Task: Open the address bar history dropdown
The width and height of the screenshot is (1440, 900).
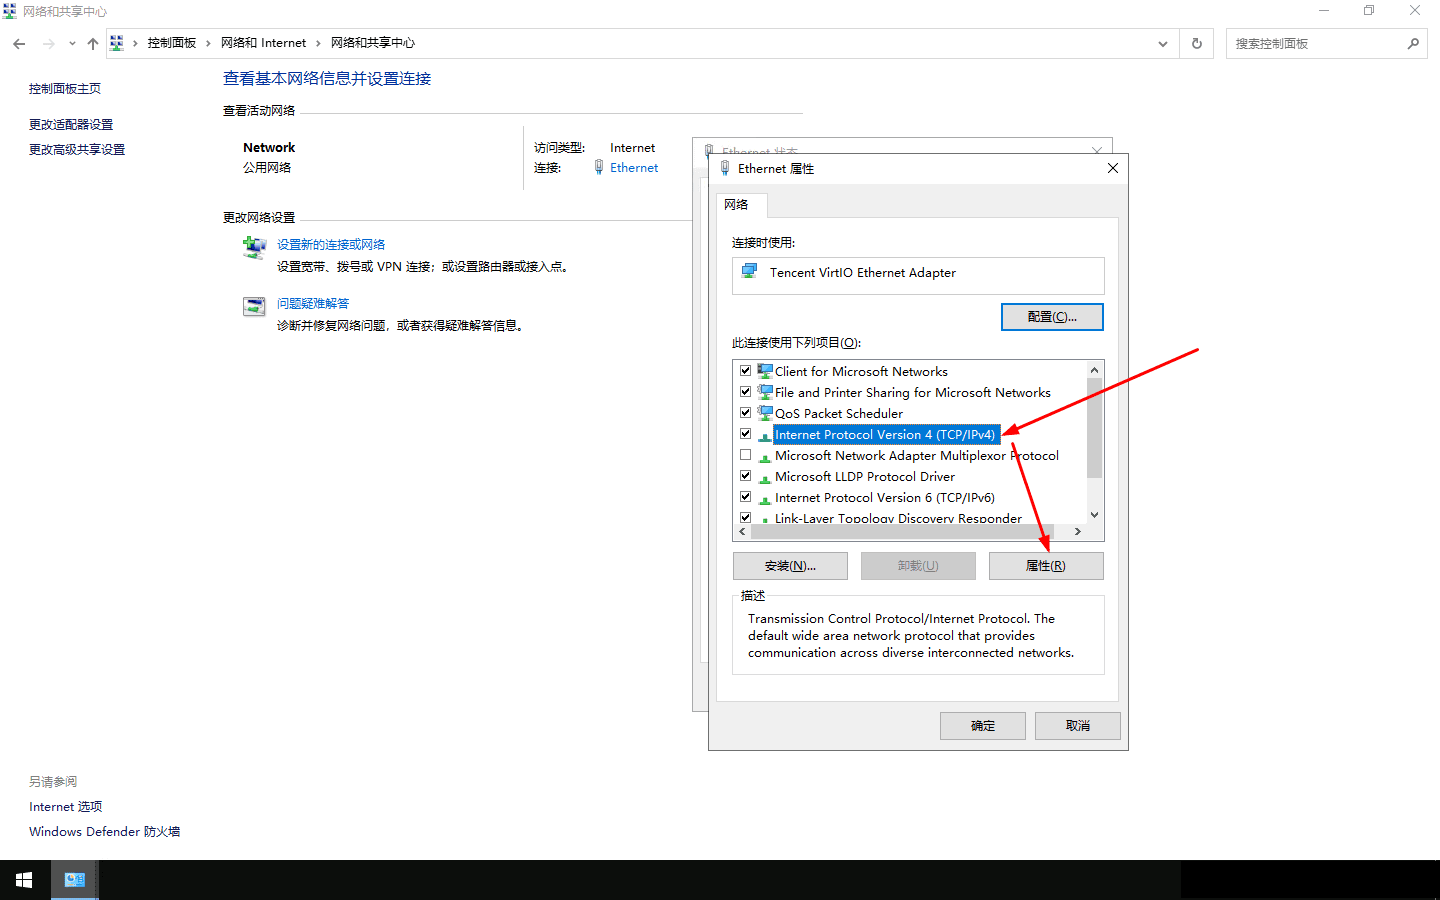Action: pyautogui.click(x=1162, y=44)
